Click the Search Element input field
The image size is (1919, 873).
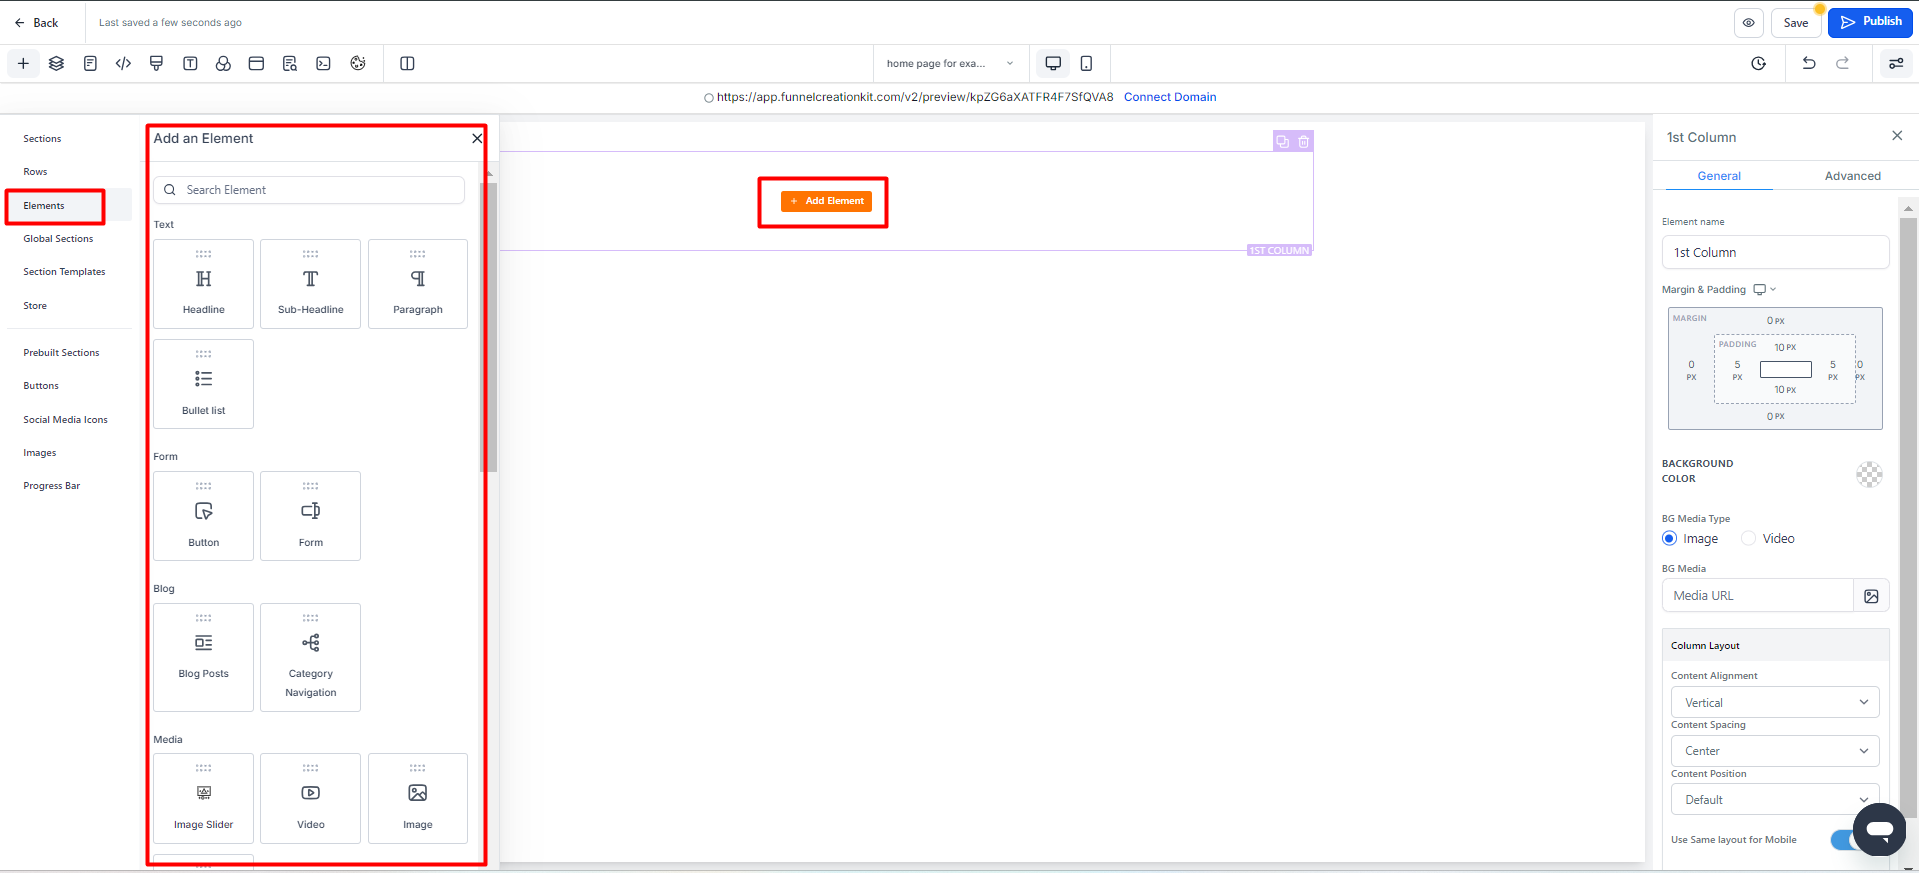320,190
